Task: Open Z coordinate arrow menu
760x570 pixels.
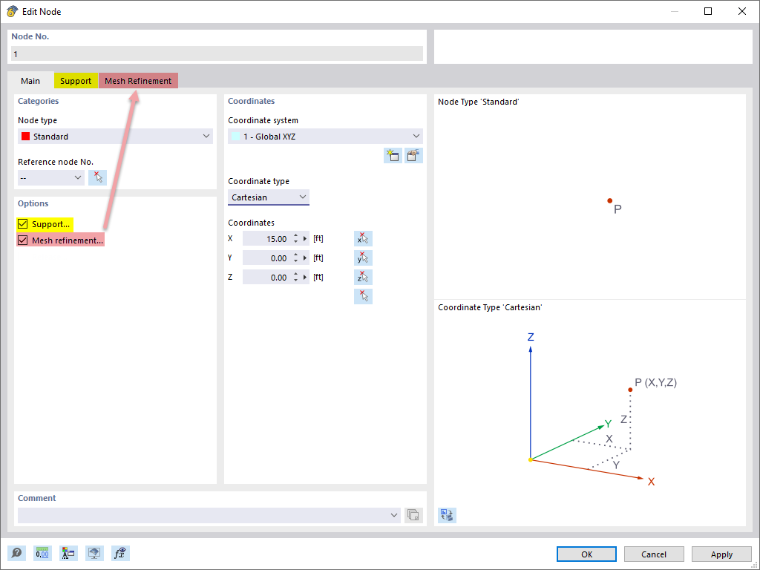Action: pos(305,277)
